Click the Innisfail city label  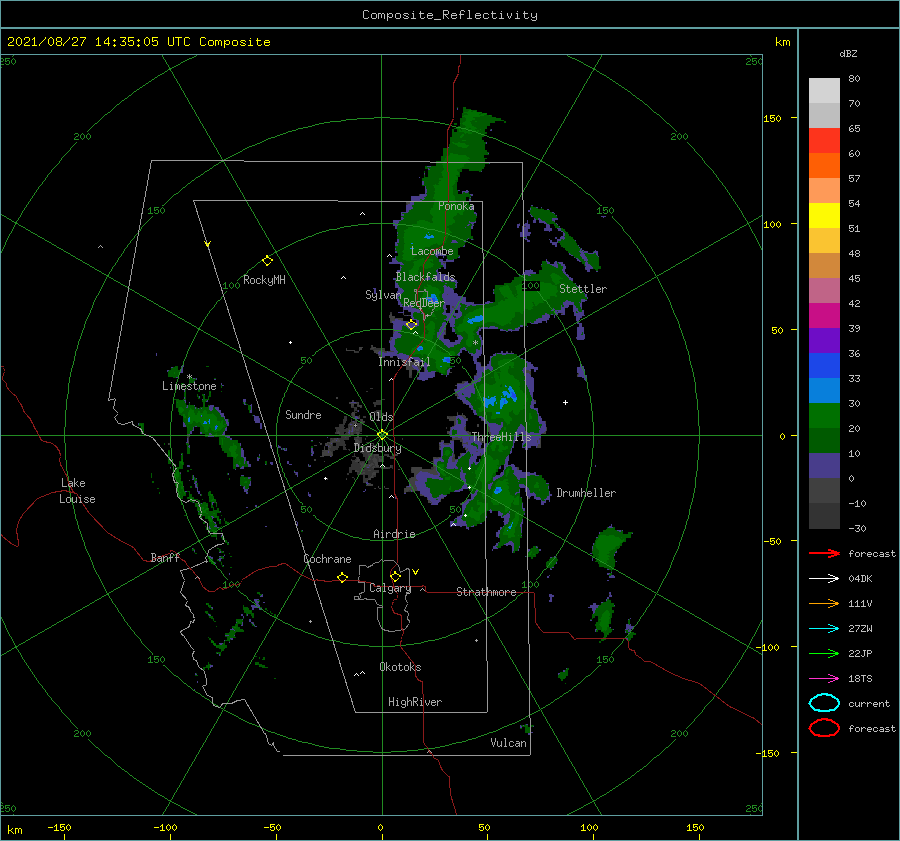pos(404,362)
